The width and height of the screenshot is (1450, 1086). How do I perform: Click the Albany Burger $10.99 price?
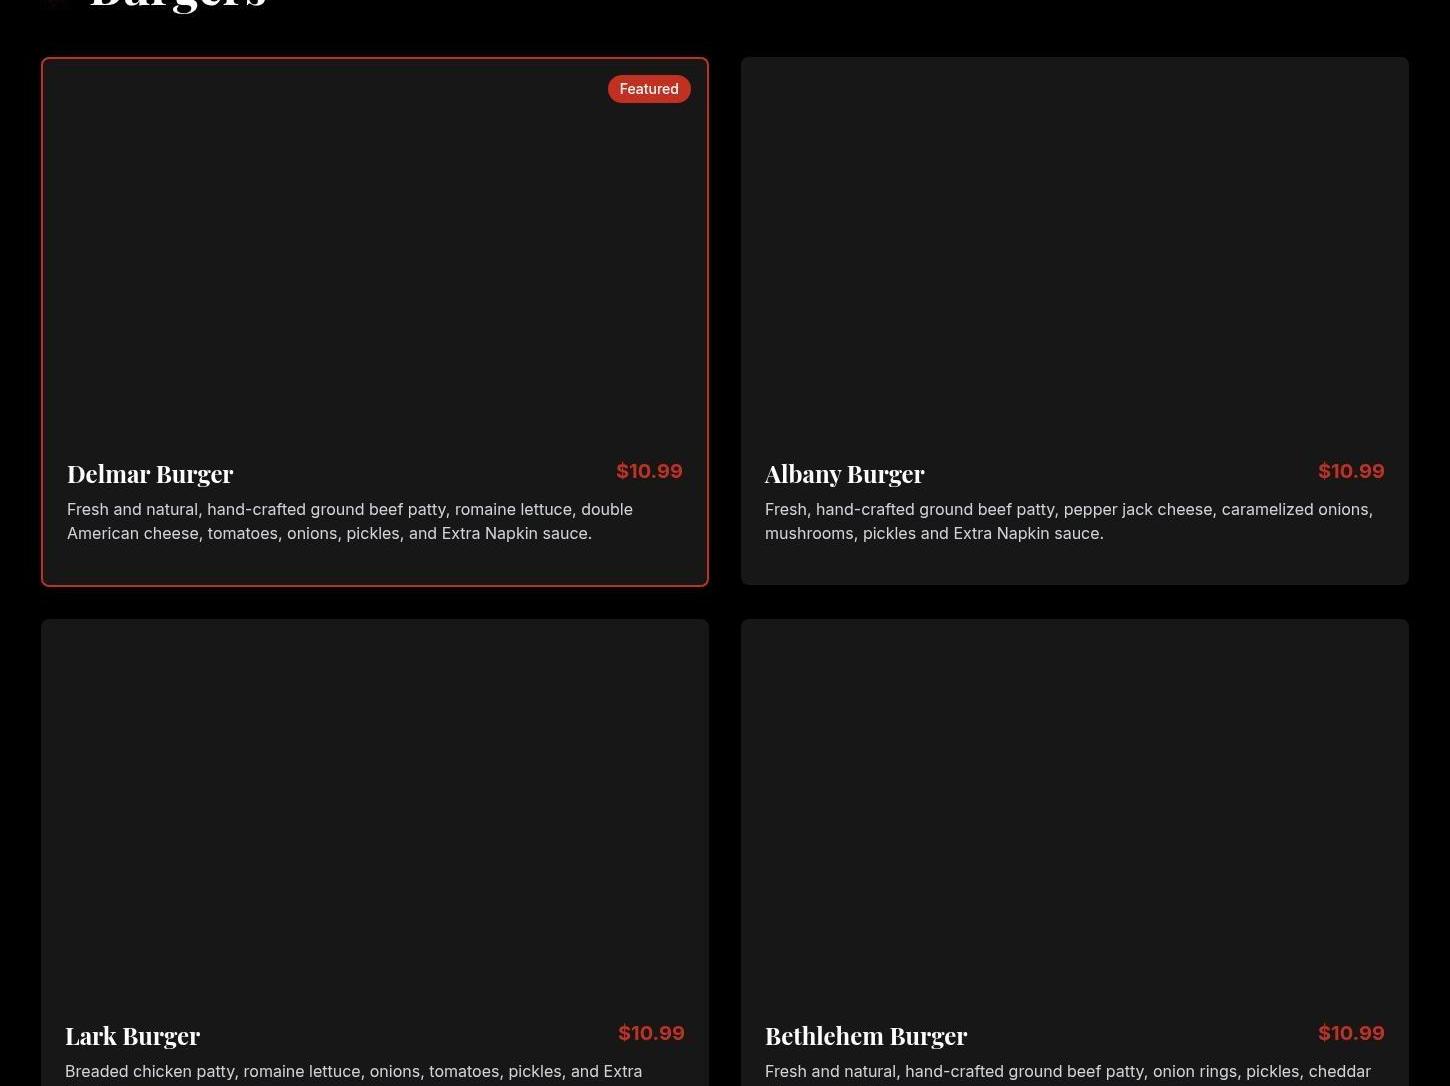[x=1350, y=471]
